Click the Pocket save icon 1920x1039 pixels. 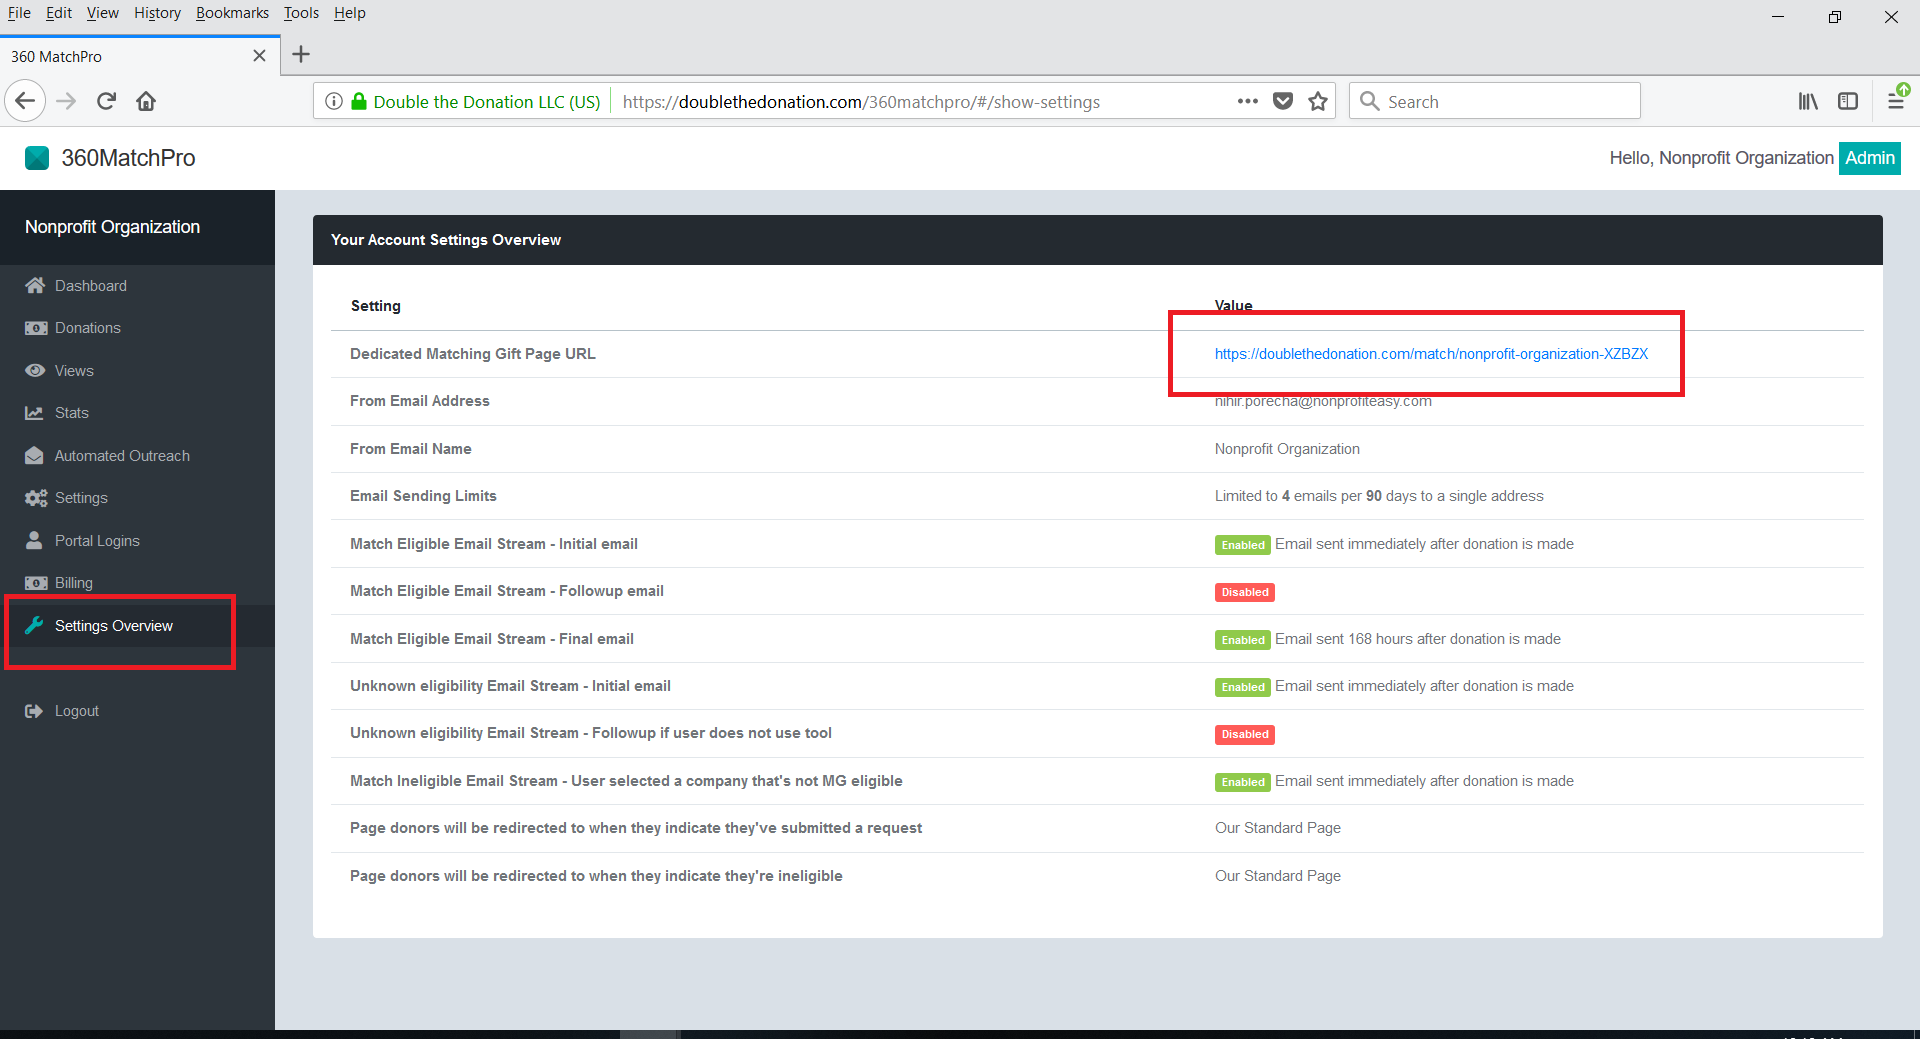pyautogui.click(x=1283, y=101)
